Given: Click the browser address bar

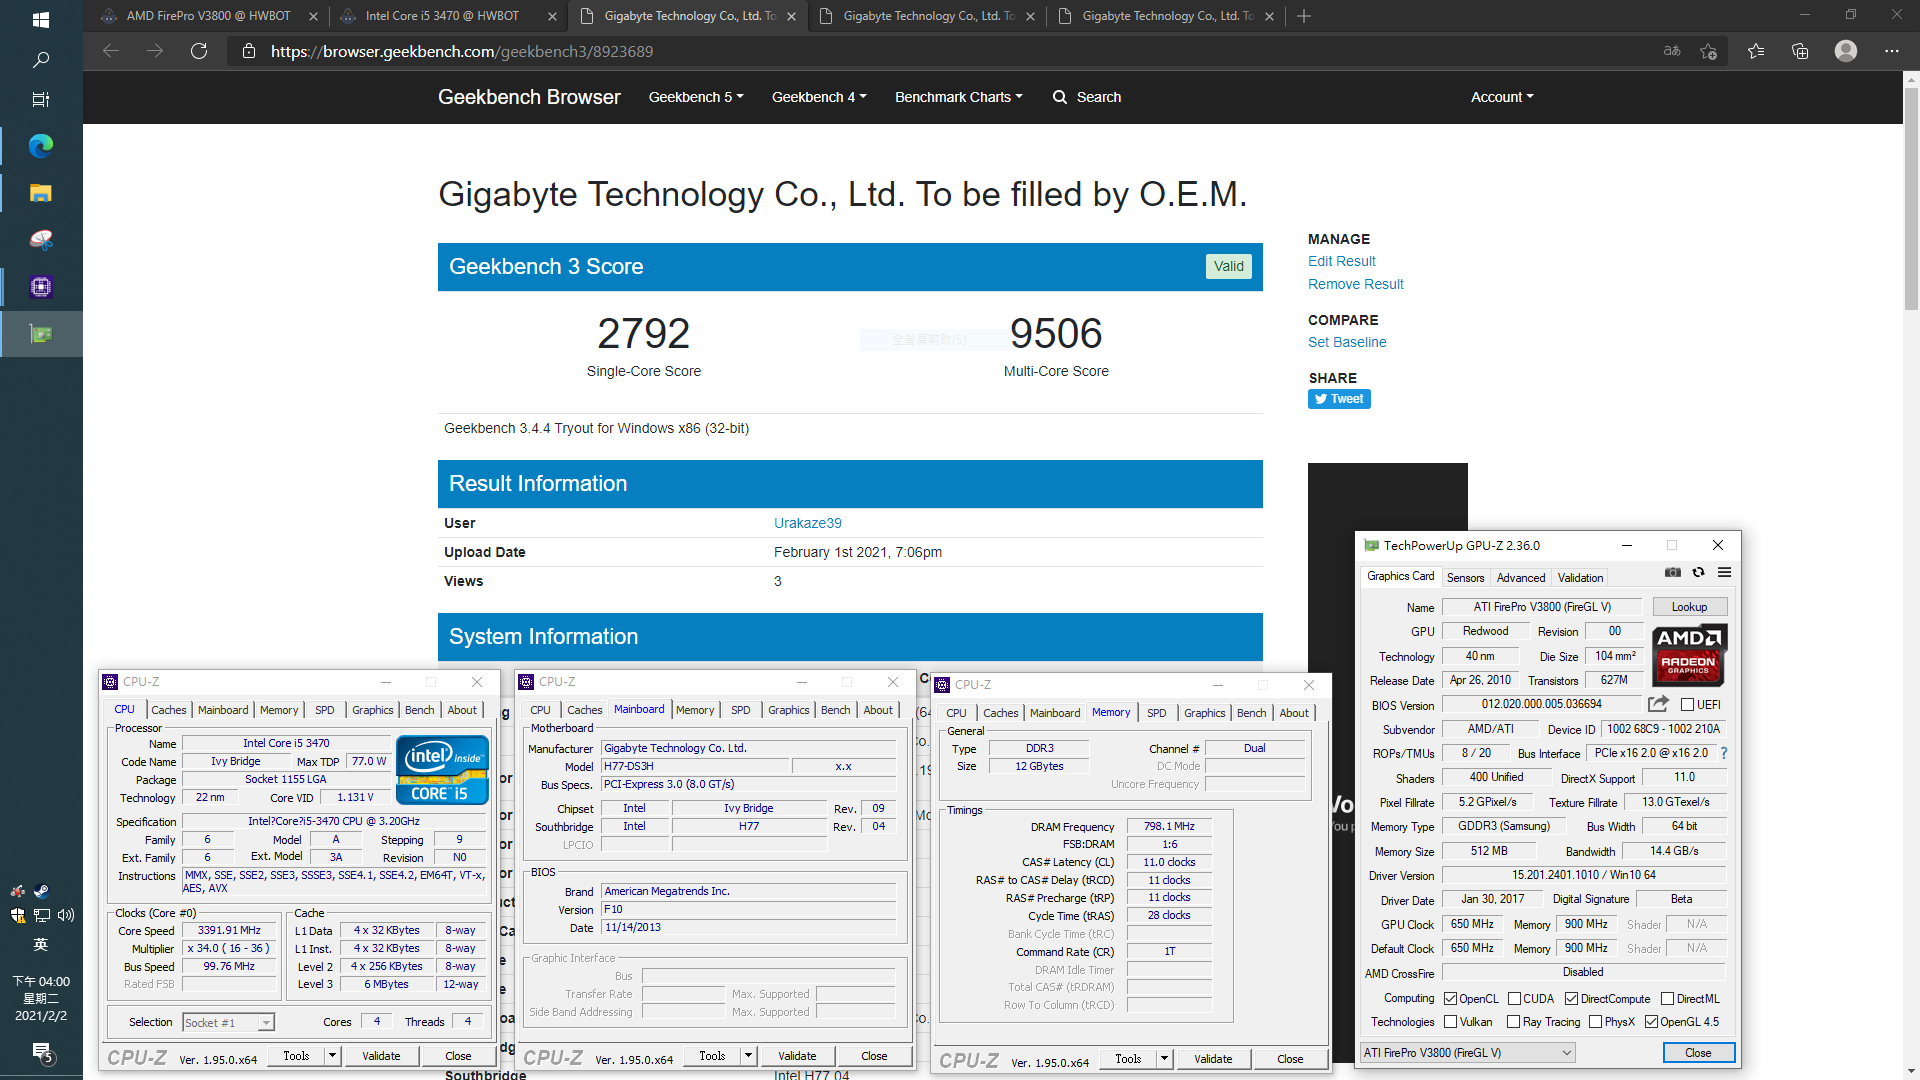Looking at the screenshot, I should [940, 51].
